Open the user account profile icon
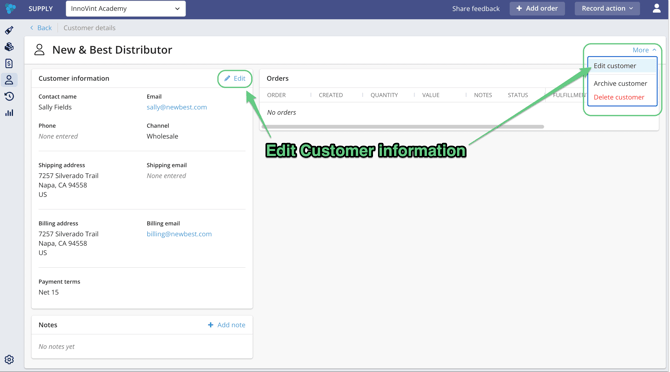Screen dimensions: 670x372 [656, 8]
